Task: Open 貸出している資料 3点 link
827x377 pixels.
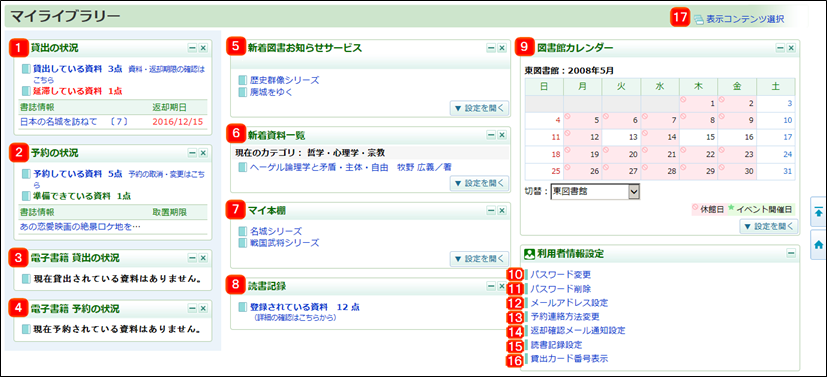Action: [78, 69]
